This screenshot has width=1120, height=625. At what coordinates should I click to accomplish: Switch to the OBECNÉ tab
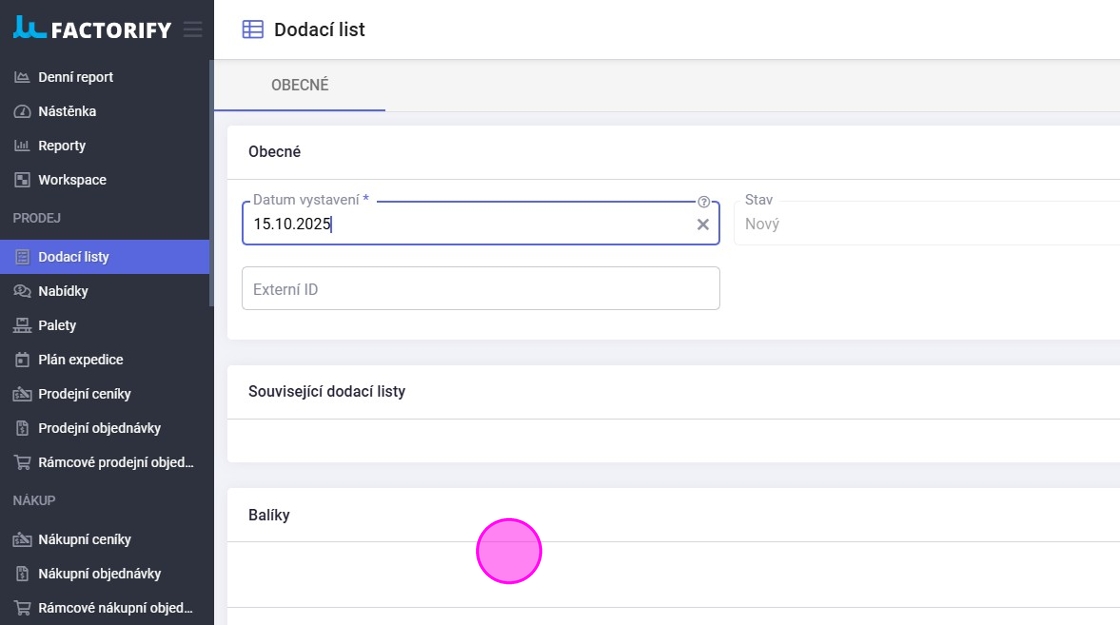point(300,86)
